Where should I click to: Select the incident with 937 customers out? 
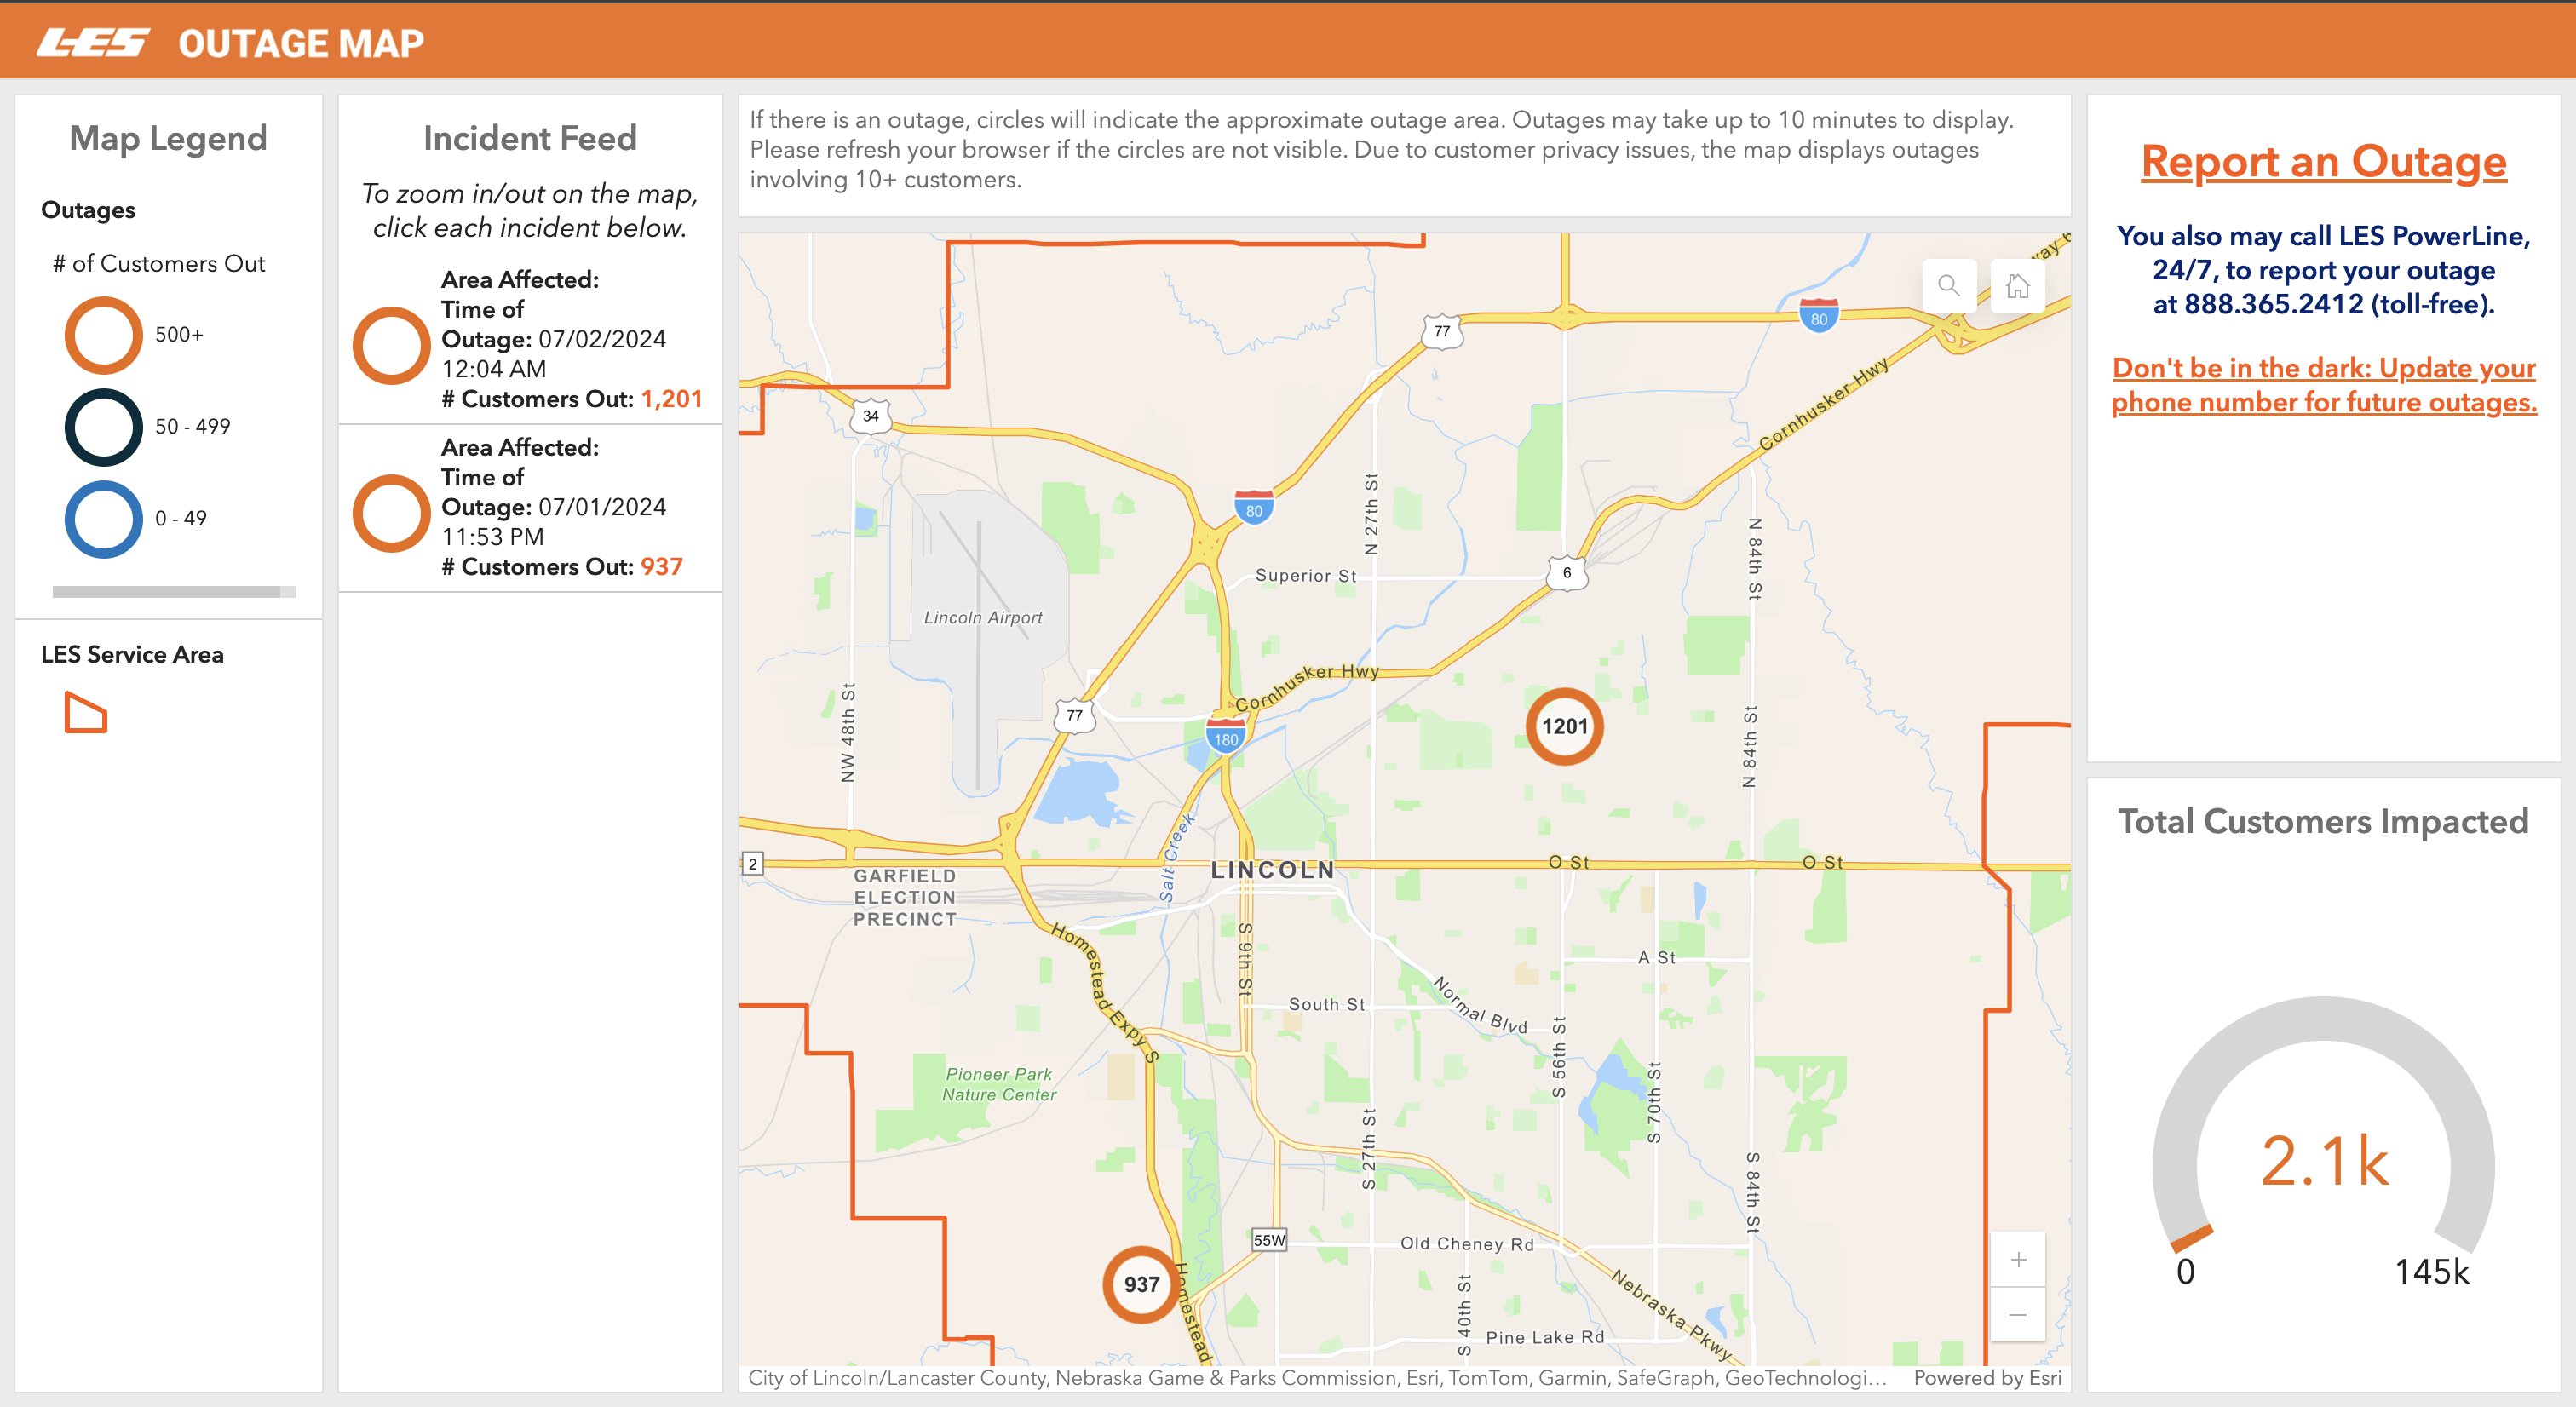click(x=530, y=508)
